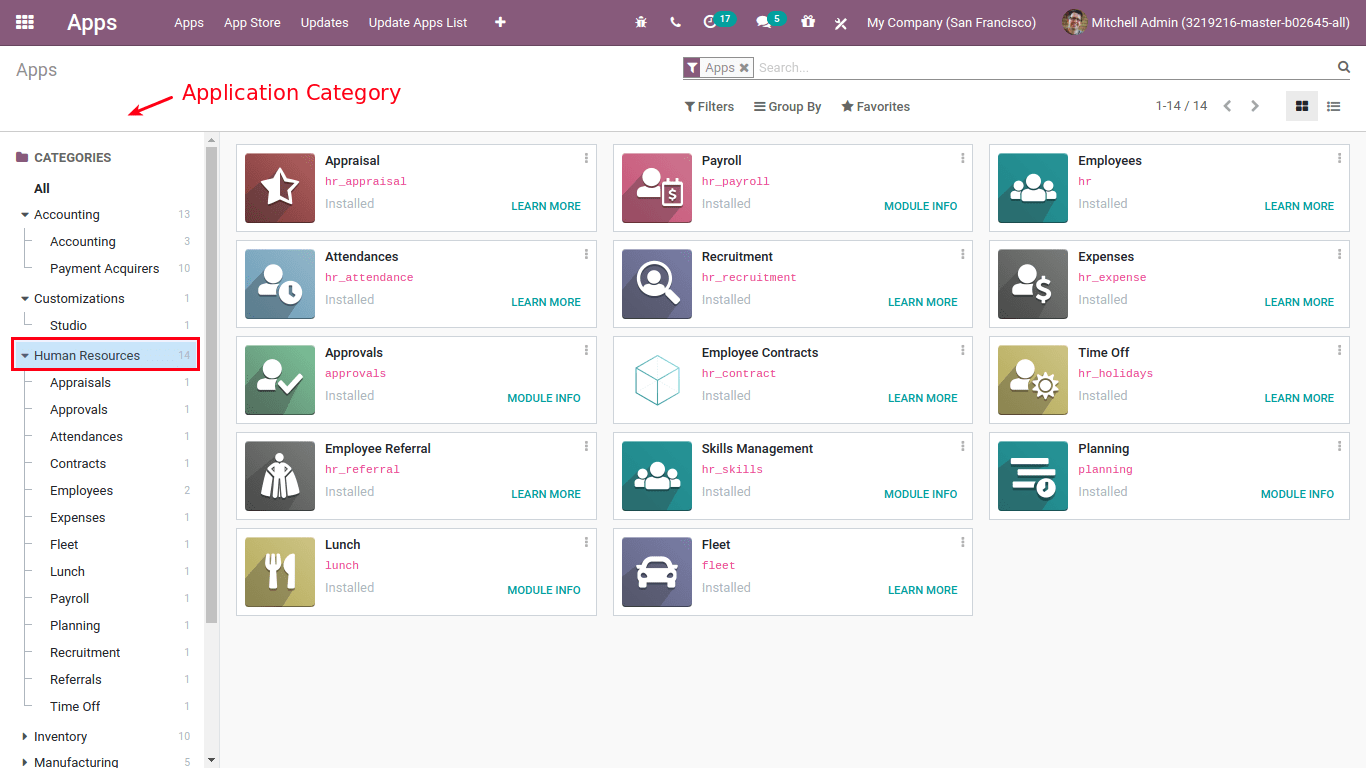Viewport: 1366px width, 768px height.
Task: Open the App Store menu
Action: [x=252, y=22]
